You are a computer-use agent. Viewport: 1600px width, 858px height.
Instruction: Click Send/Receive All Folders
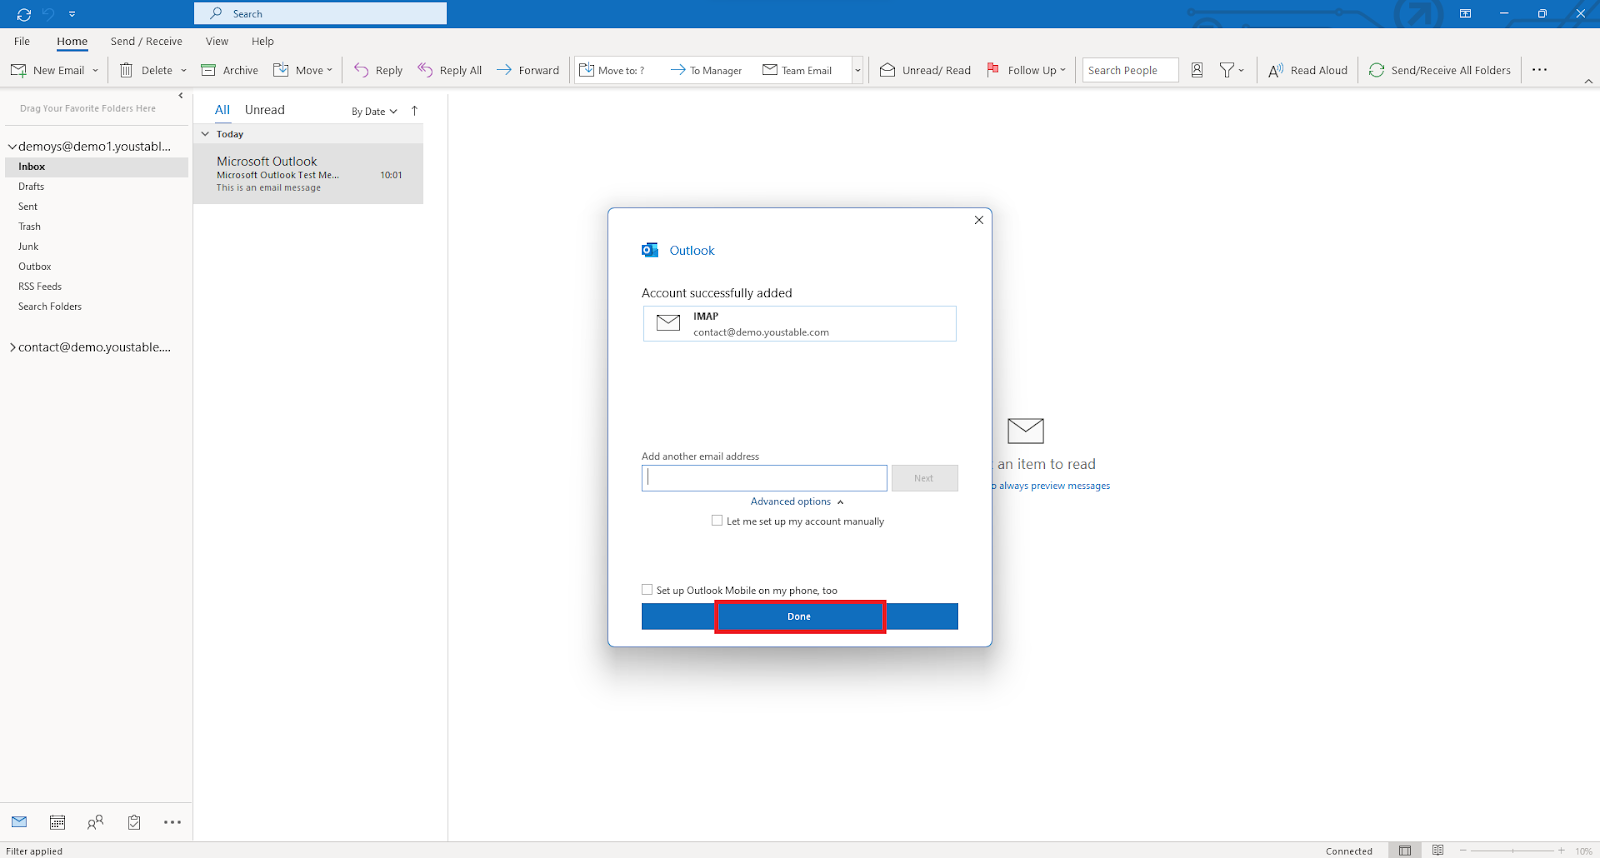[1440, 70]
